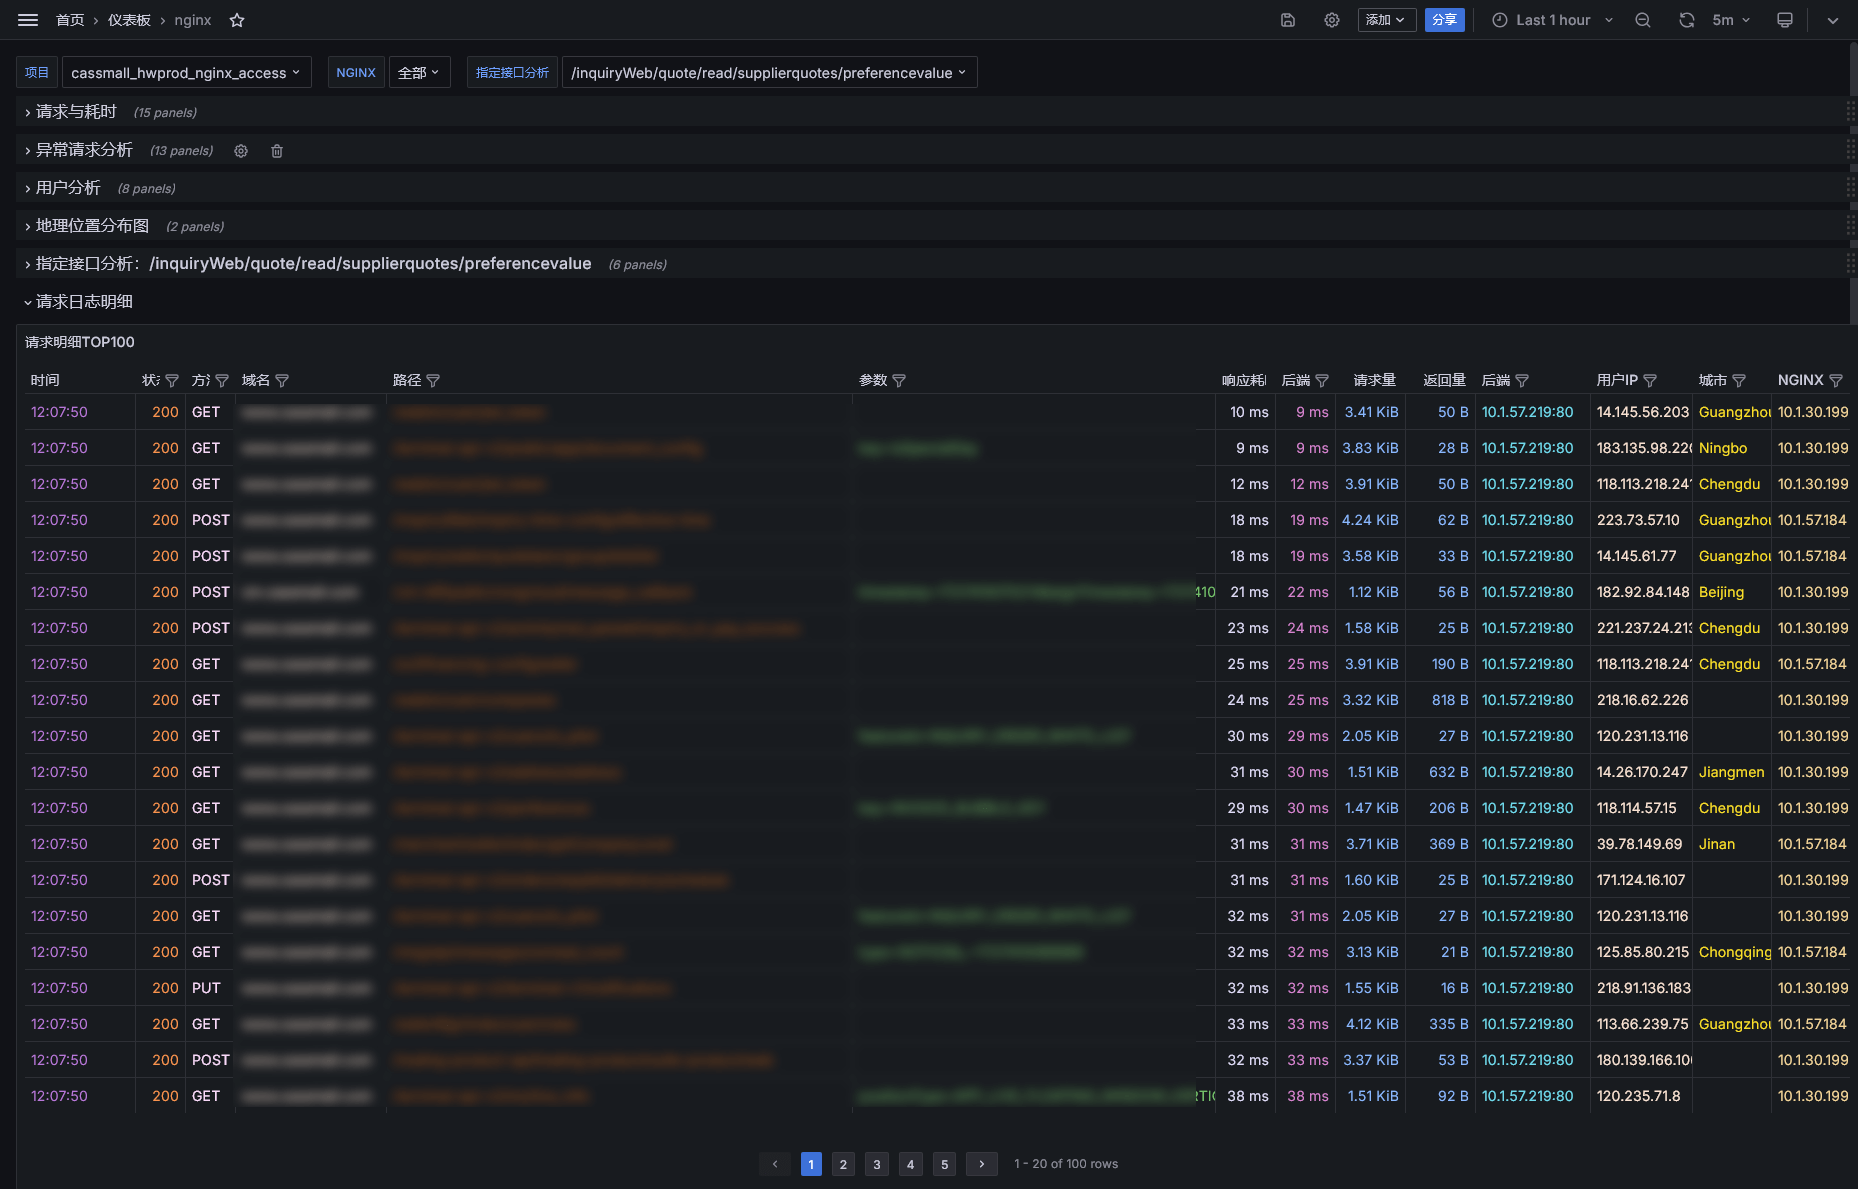Click the Jiangmen city cell
Image resolution: width=1858 pixels, height=1189 pixels.
1732,772
